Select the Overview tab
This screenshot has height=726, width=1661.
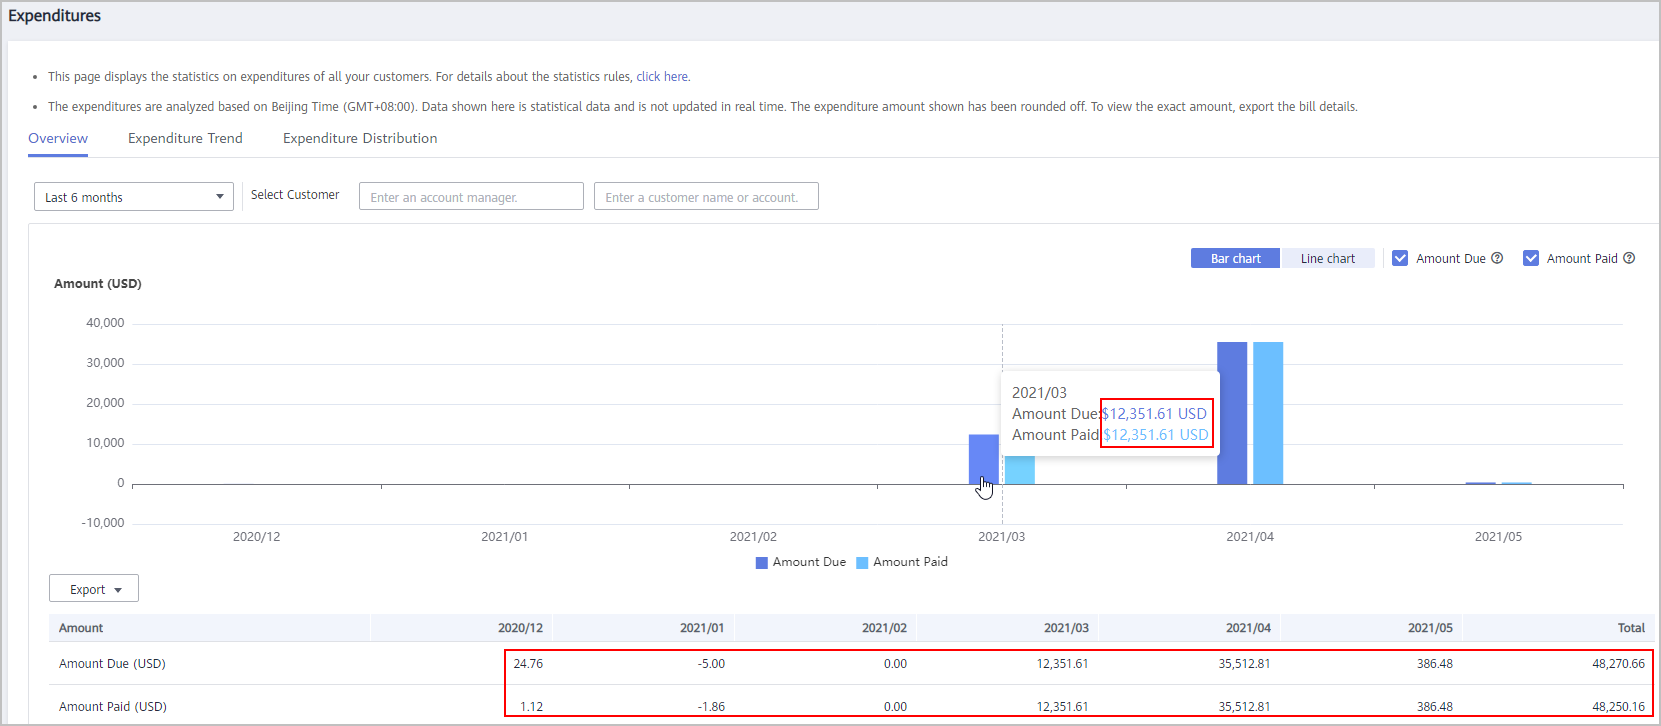pyautogui.click(x=58, y=138)
